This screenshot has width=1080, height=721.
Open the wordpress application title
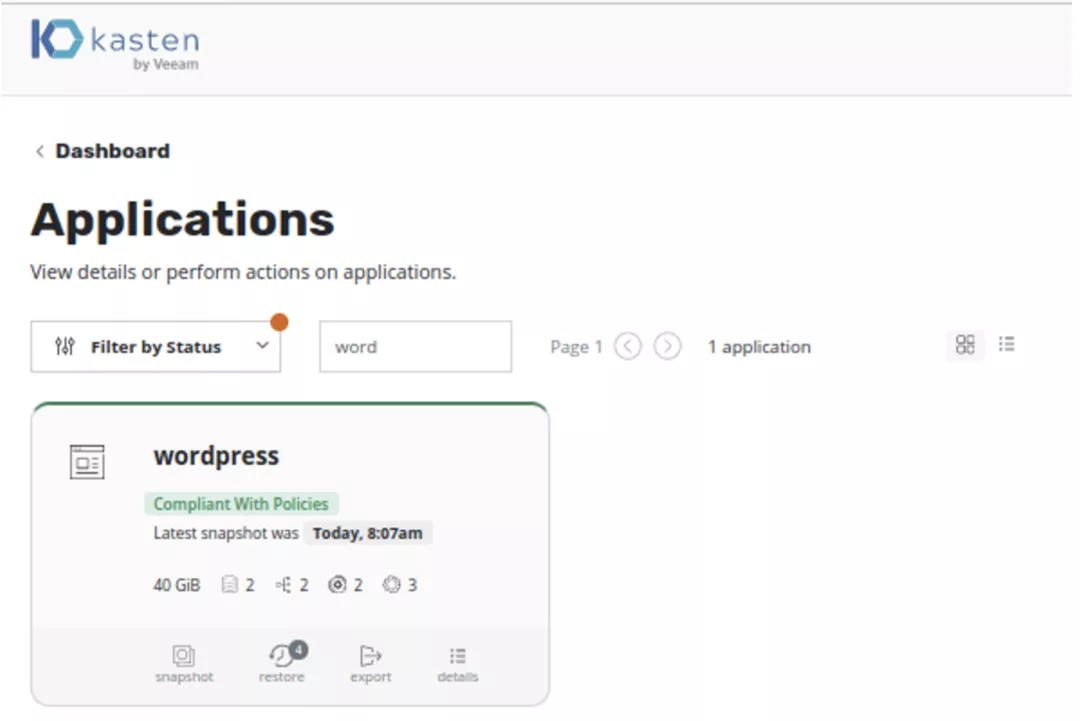pos(216,456)
